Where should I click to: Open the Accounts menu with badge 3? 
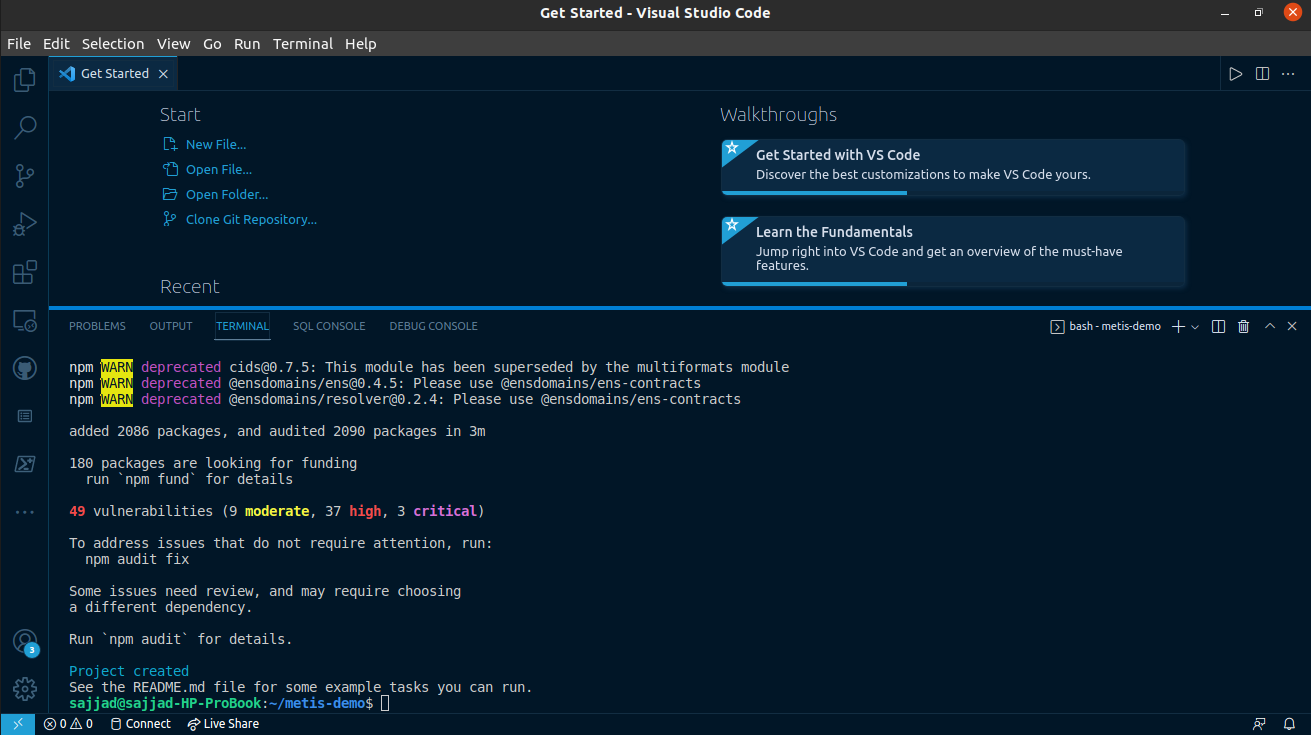[x=25, y=641]
